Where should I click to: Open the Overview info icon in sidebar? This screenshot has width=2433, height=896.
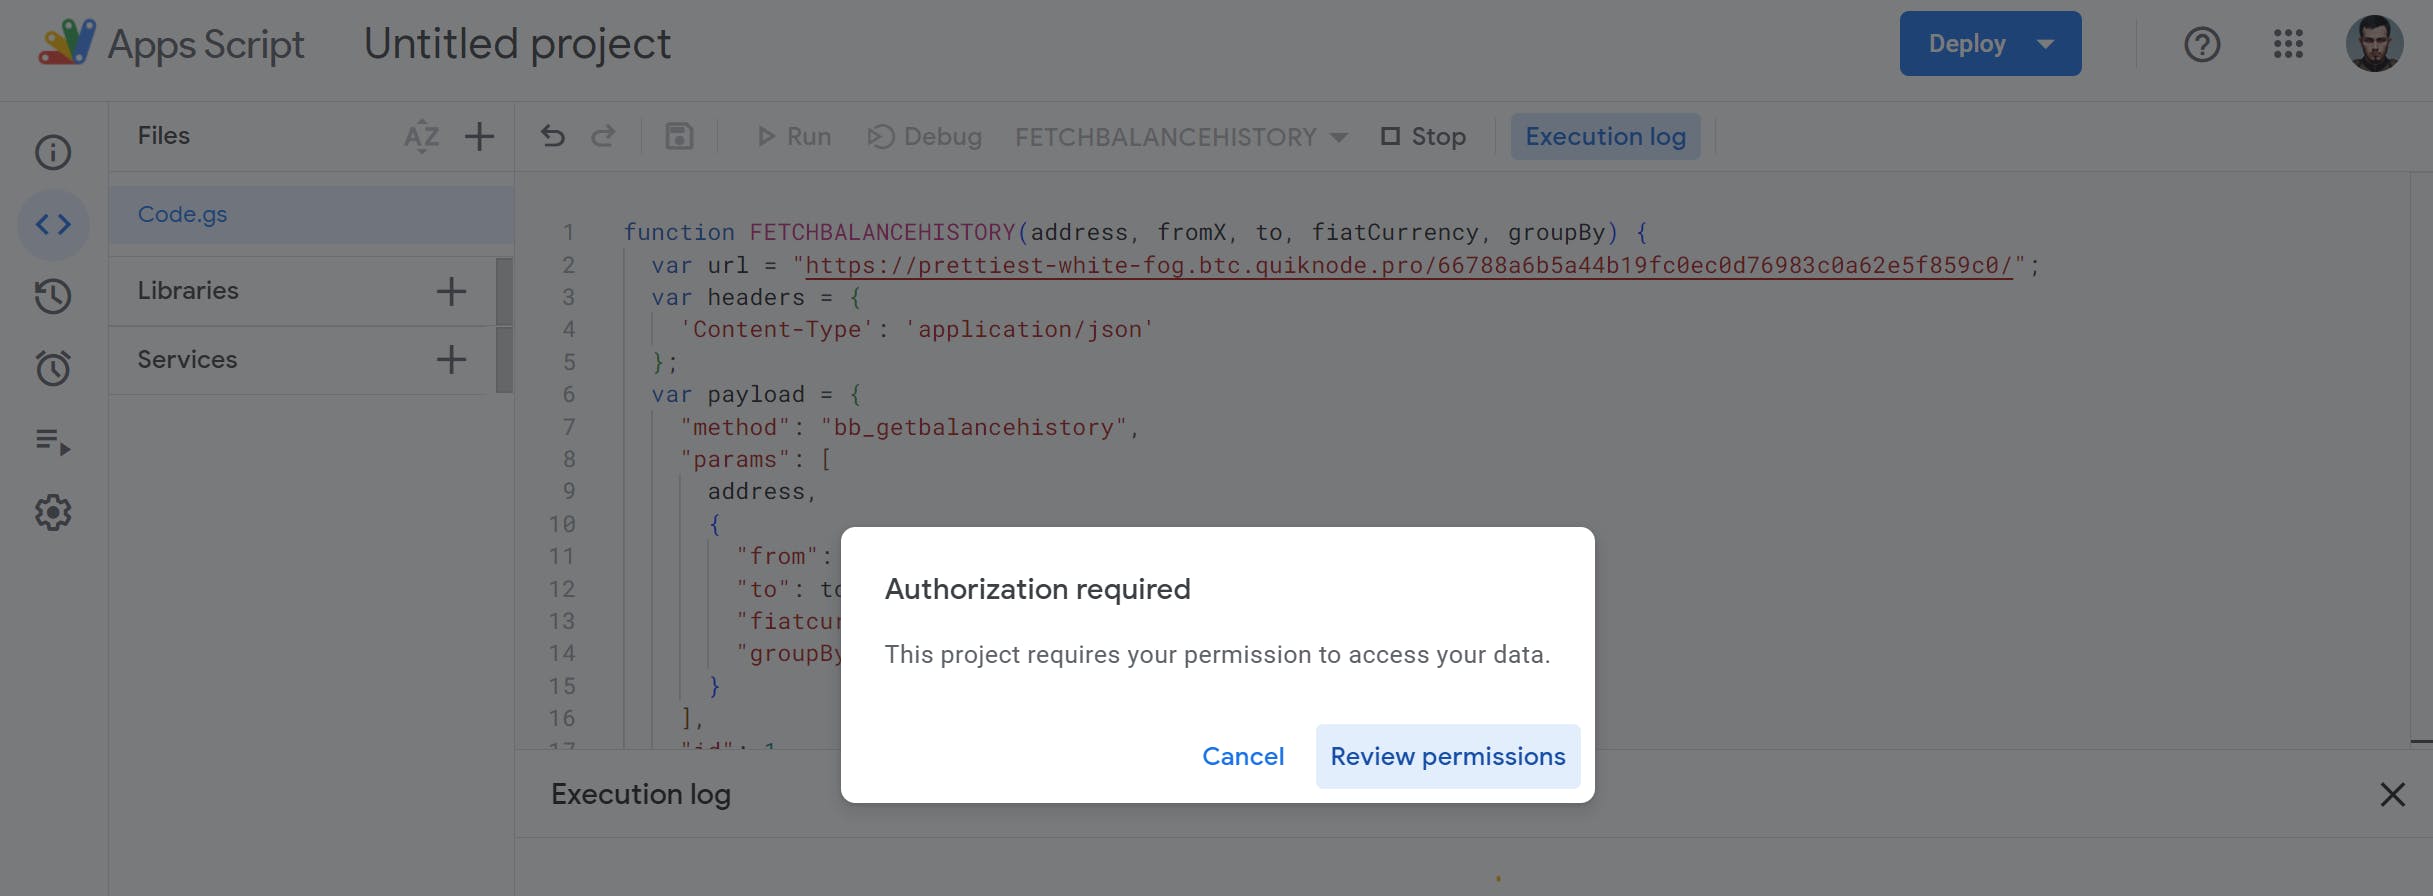click(x=53, y=152)
